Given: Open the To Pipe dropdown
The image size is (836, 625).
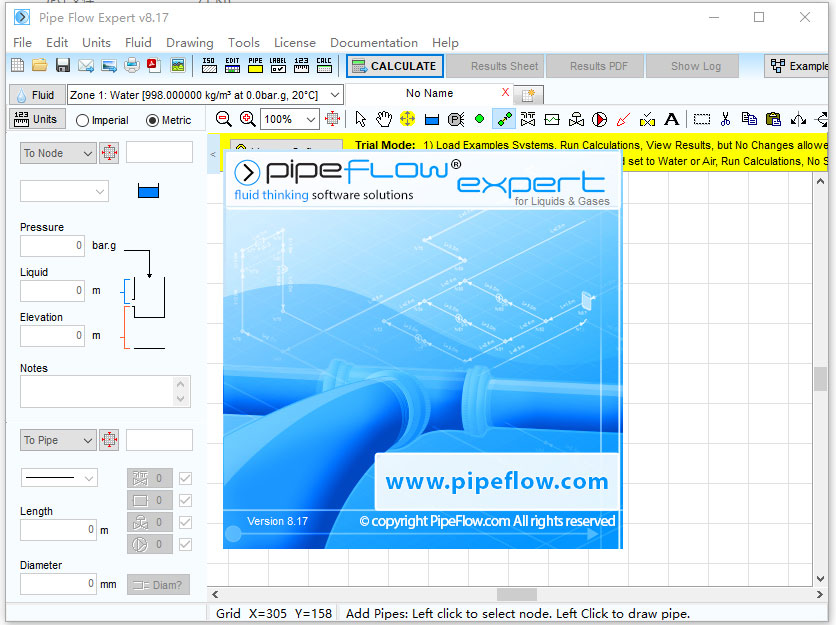Looking at the screenshot, I should (x=58, y=440).
